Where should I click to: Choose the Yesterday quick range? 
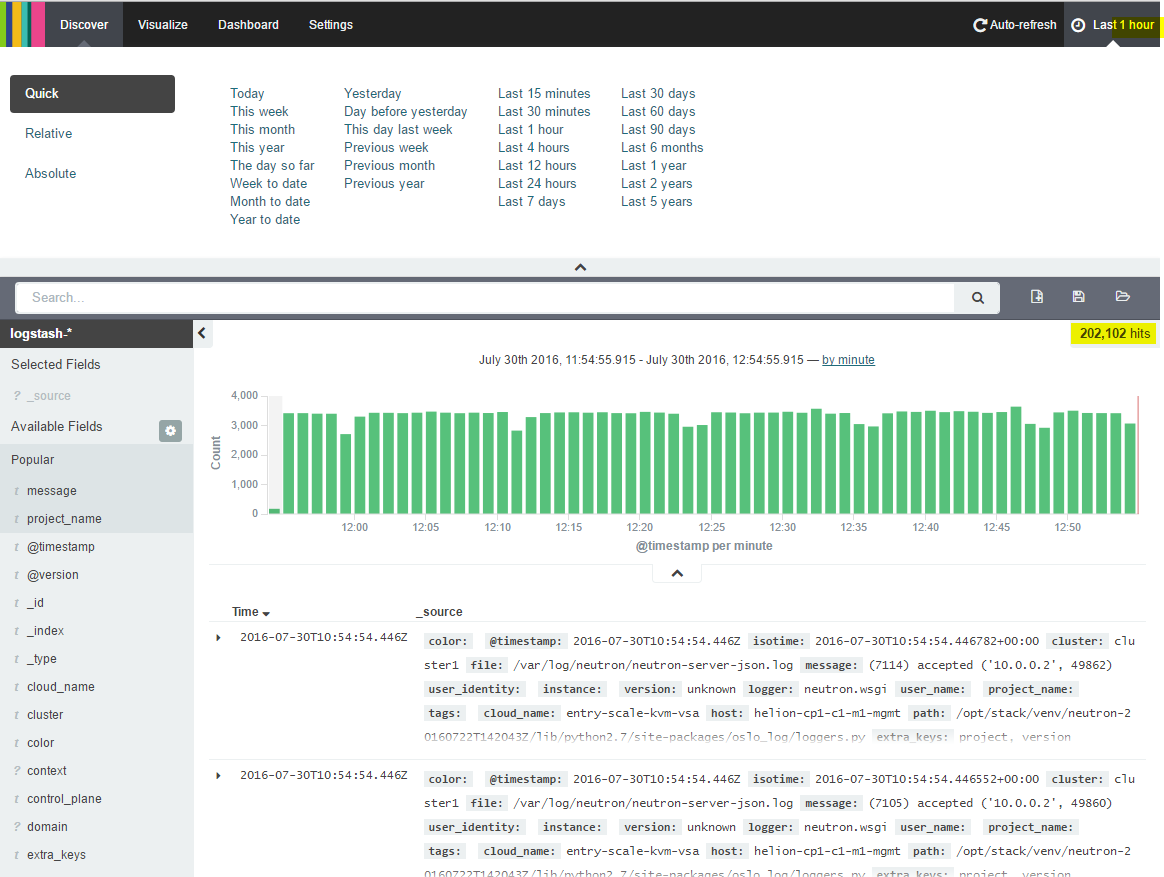373,94
